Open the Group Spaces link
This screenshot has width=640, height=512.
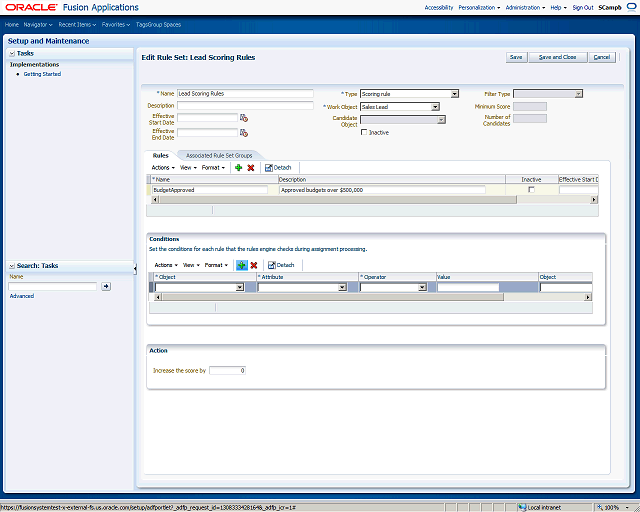(166, 24)
